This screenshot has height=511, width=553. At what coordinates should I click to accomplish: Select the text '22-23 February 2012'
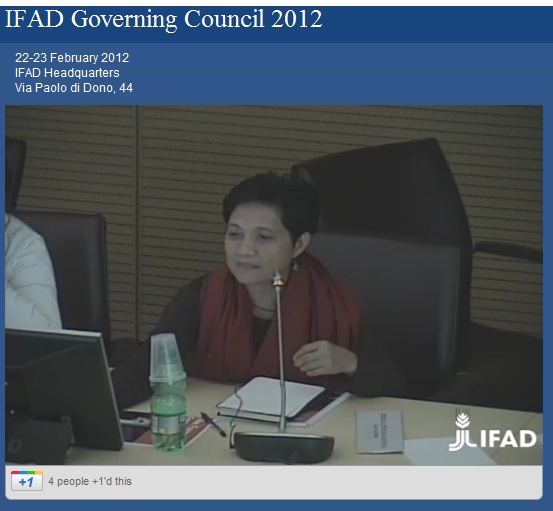click(72, 57)
